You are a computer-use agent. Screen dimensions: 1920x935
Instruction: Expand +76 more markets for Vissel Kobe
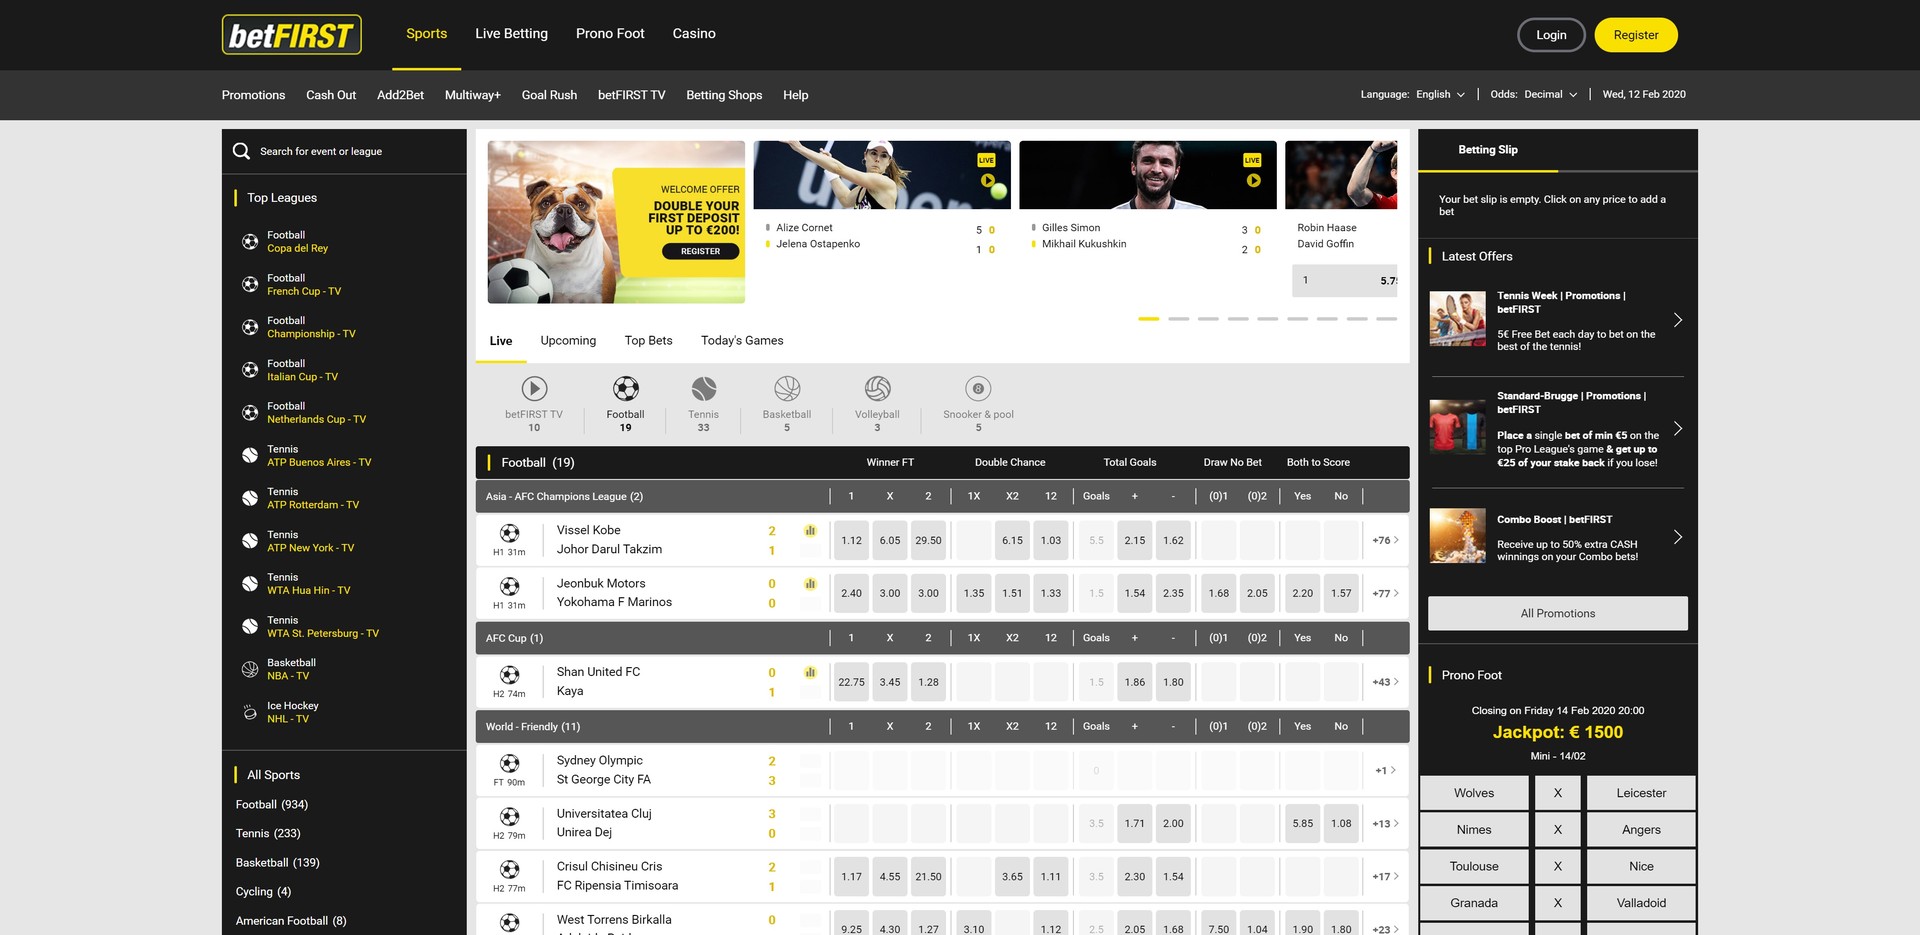(1385, 540)
